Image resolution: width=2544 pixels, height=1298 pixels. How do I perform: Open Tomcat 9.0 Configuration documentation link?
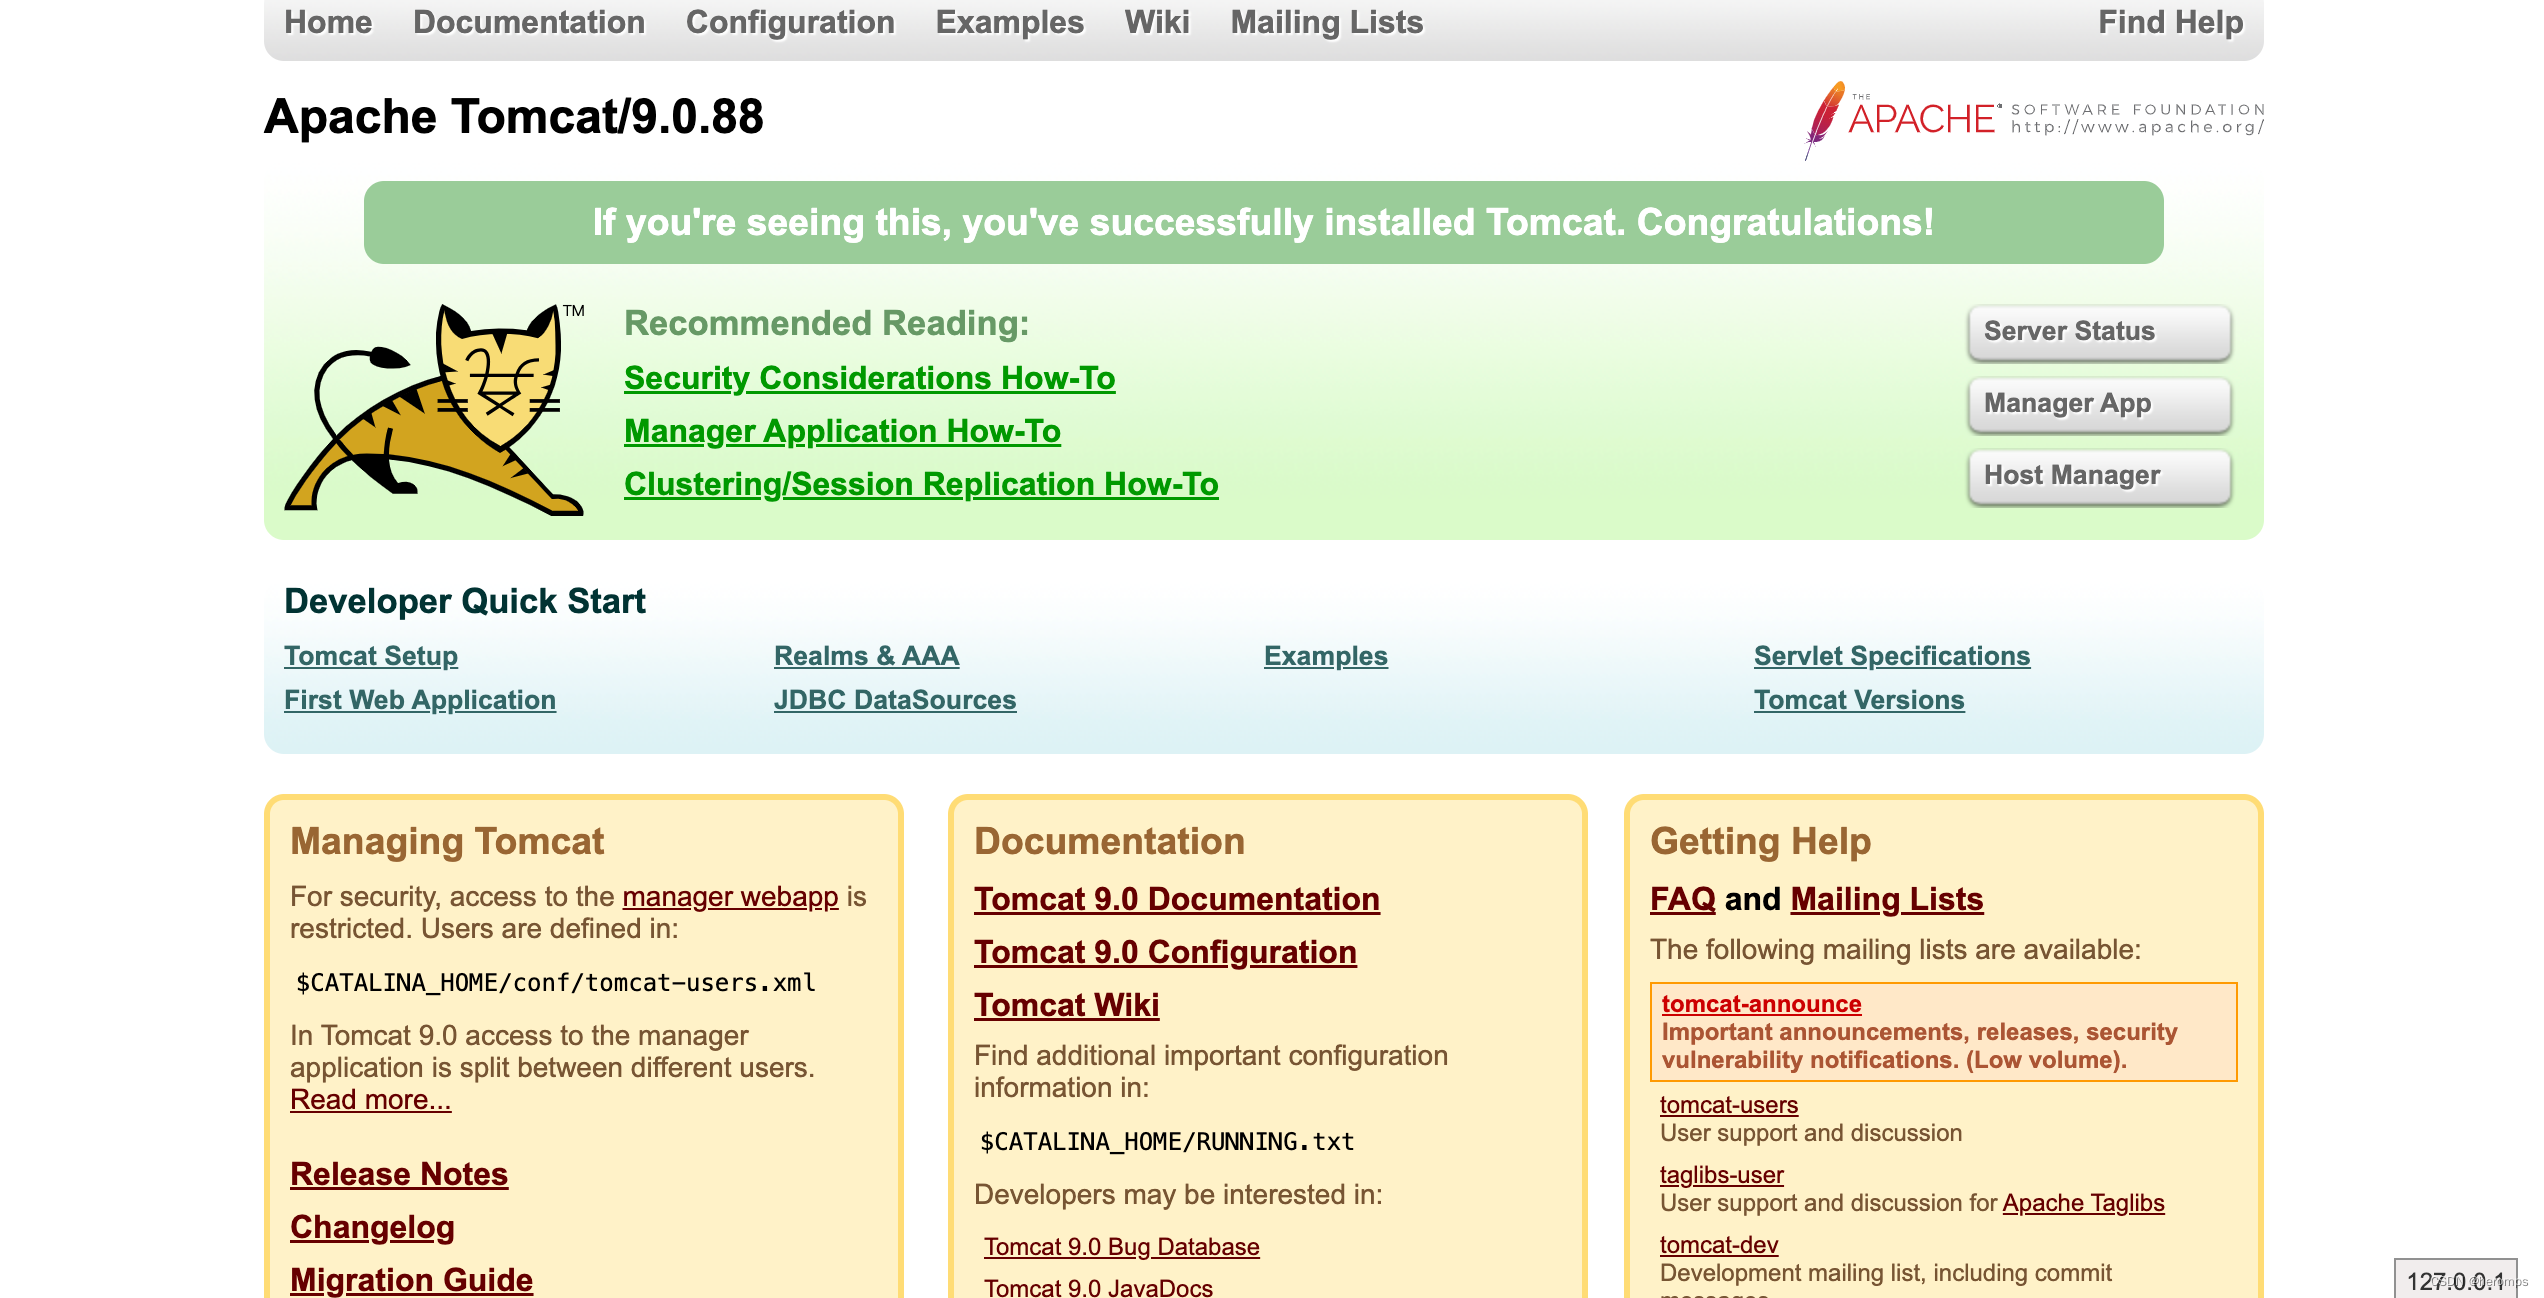[1165, 952]
